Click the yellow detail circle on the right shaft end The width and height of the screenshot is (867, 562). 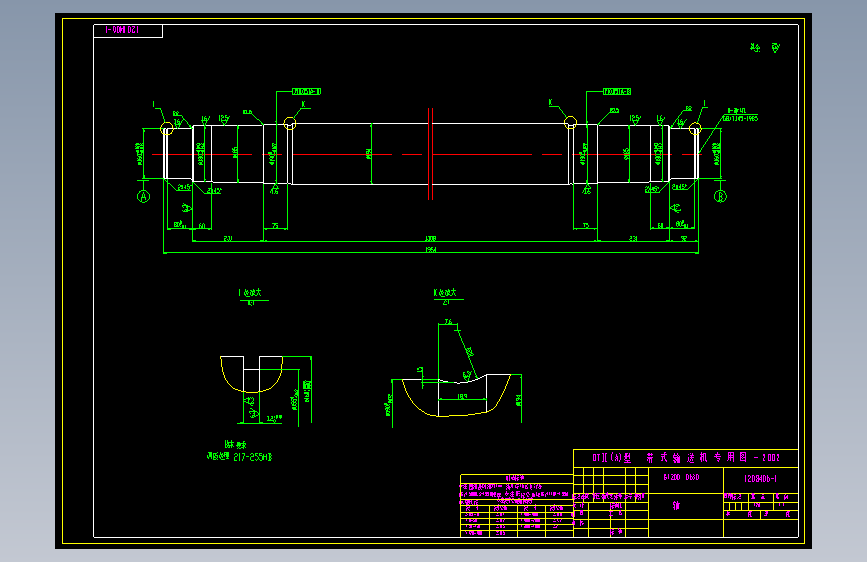point(695,129)
